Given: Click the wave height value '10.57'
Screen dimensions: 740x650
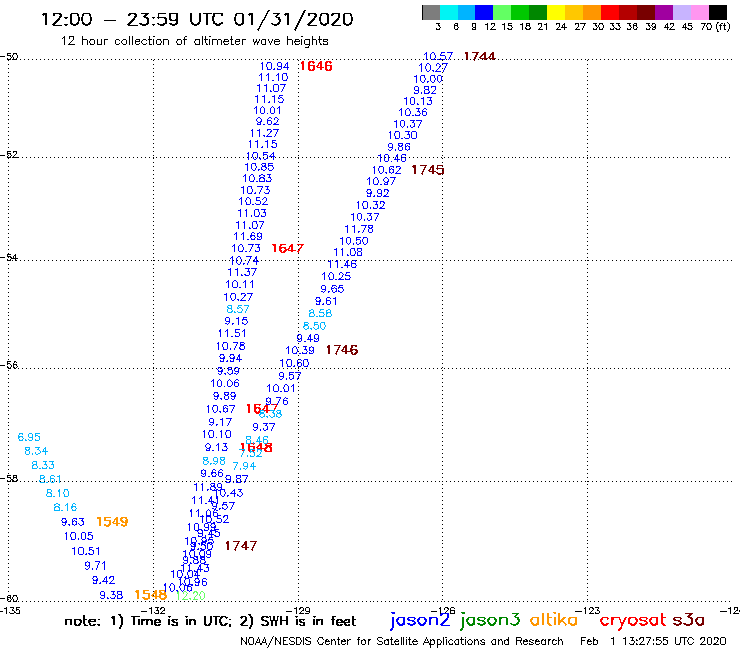Looking at the screenshot, I should 438,56.
